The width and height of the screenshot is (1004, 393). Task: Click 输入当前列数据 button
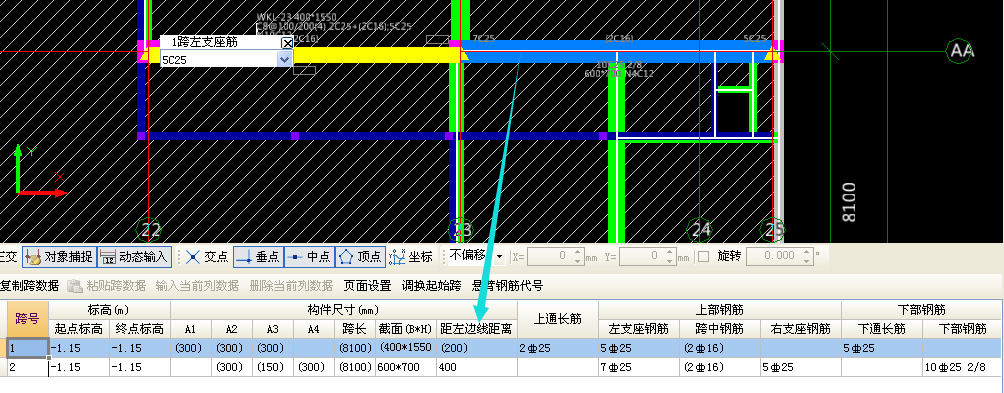click(x=197, y=285)
